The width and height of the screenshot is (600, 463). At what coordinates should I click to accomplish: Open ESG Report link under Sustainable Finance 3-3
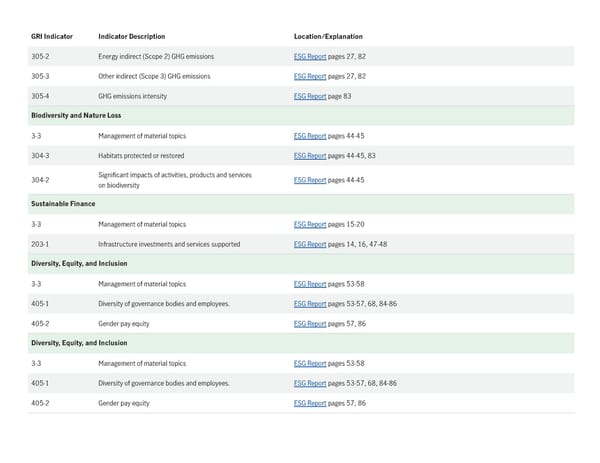(x=310, y=224)
